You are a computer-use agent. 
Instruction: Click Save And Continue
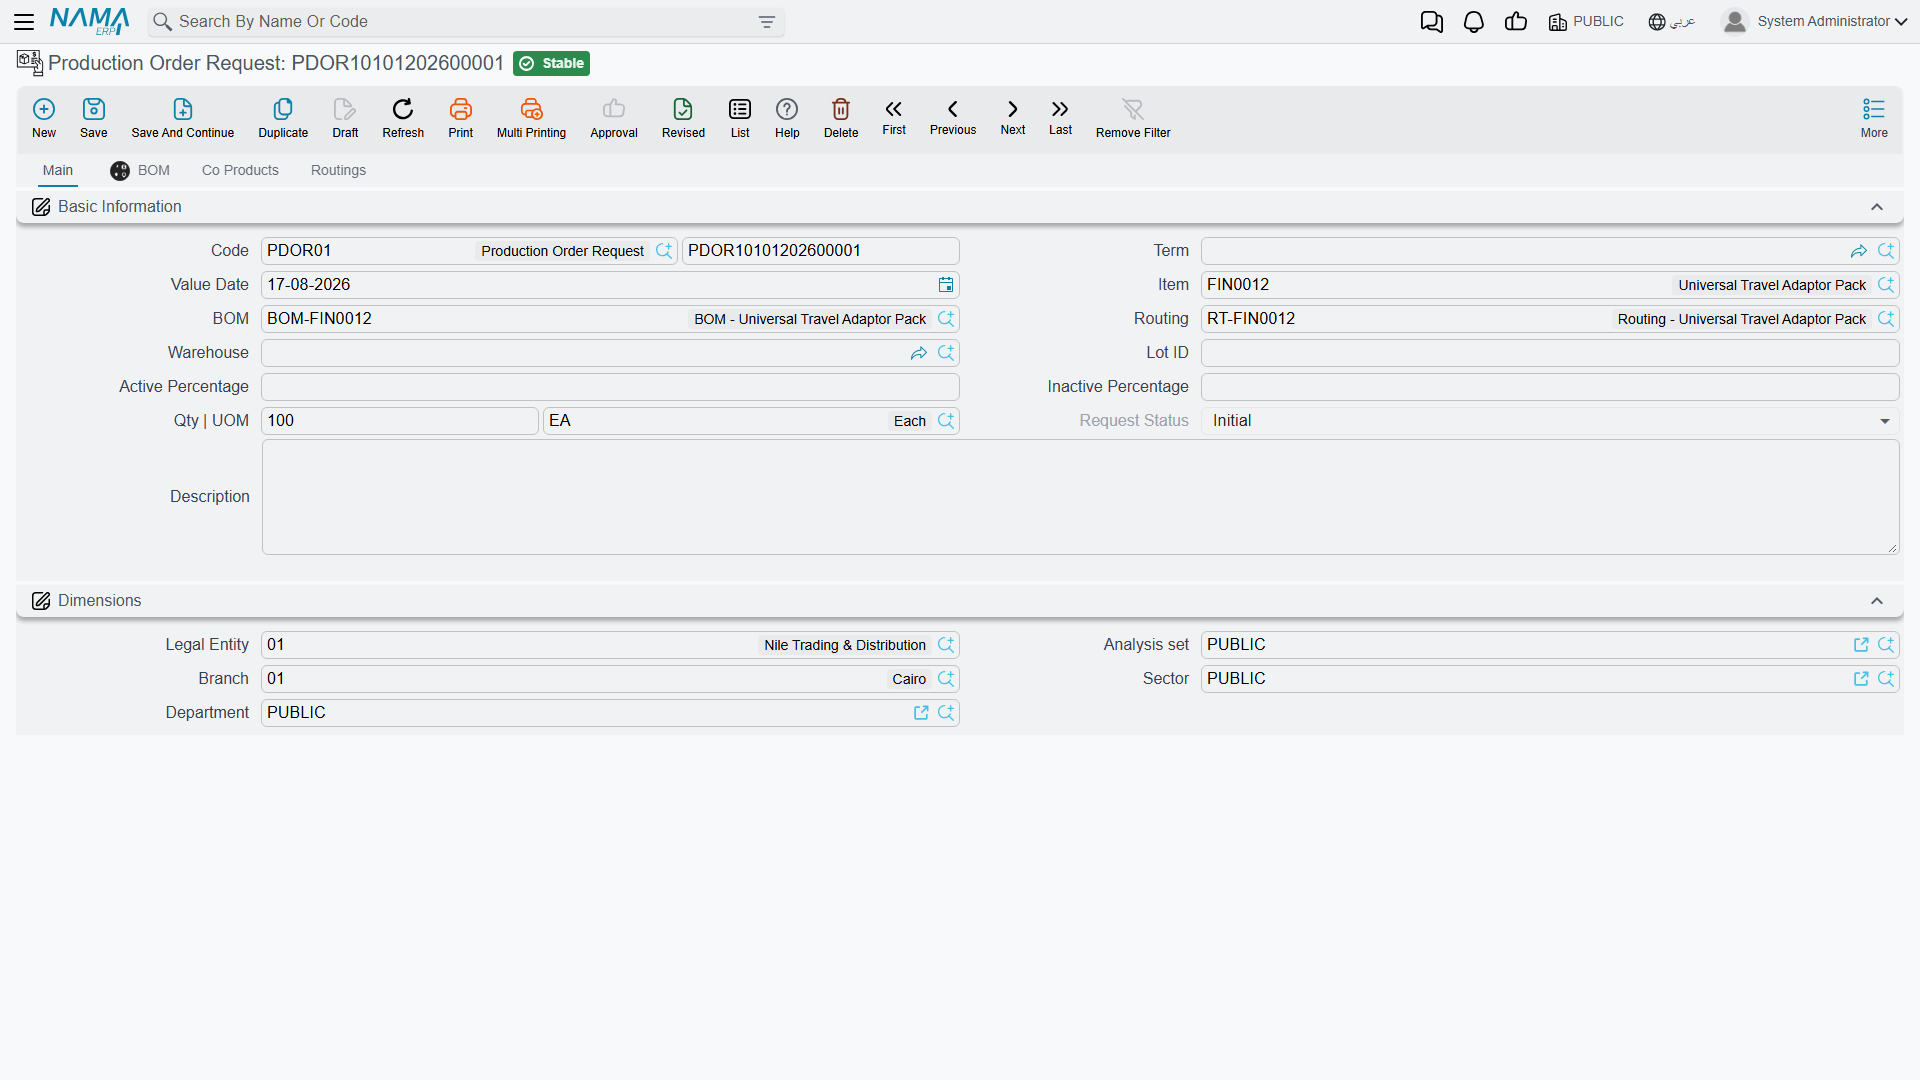(x=183, y=118)
